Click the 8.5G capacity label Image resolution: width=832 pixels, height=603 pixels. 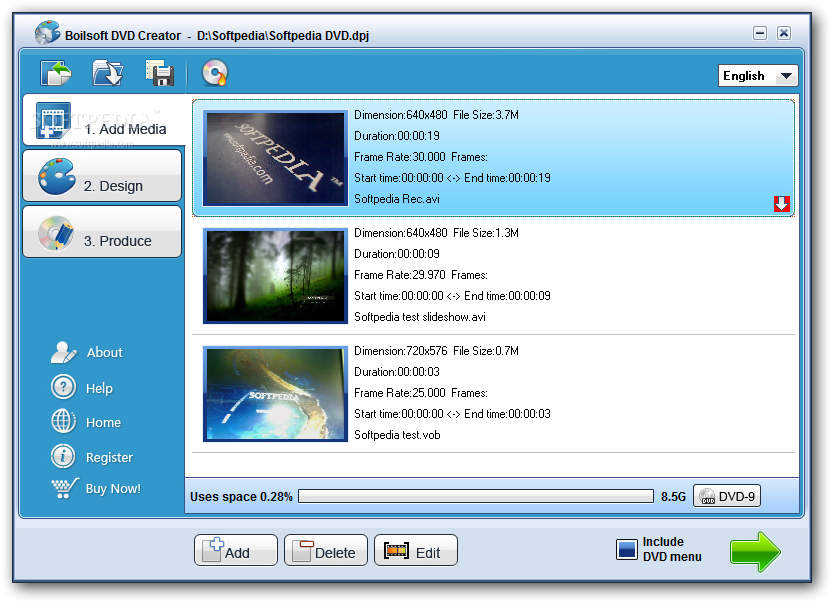coord(673,497)
